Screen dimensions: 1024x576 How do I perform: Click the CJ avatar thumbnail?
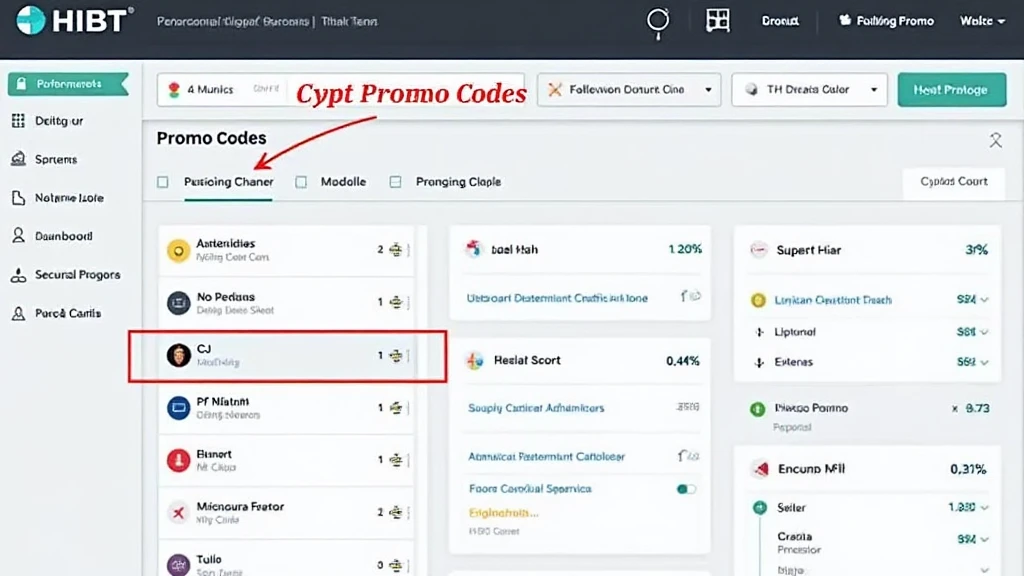[x=178, y=355]
